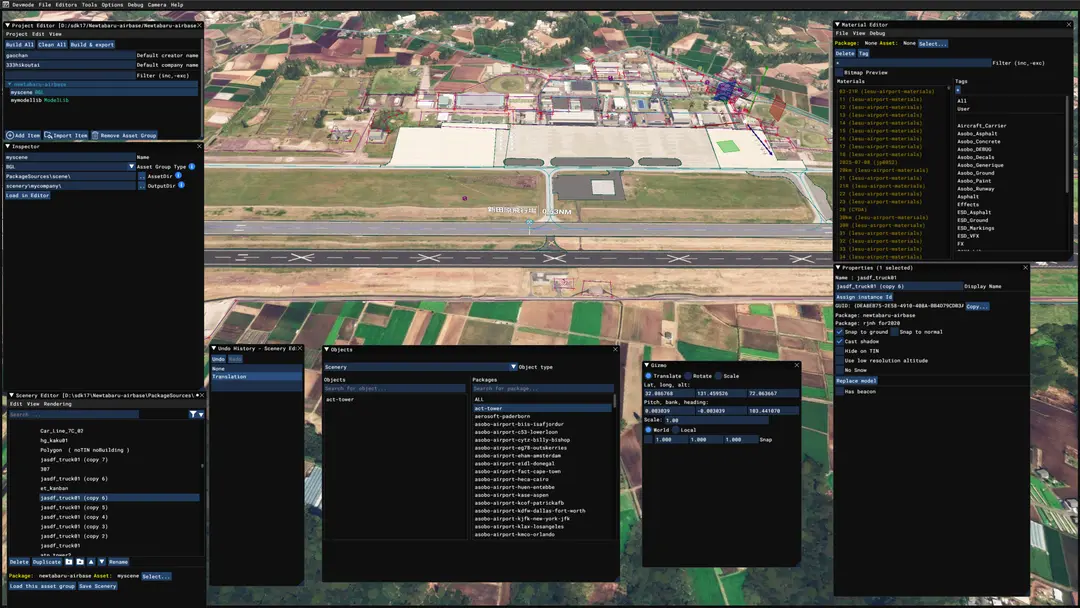
Task: Click info icon next to Asset Group Type
Action: click(191, 167)
